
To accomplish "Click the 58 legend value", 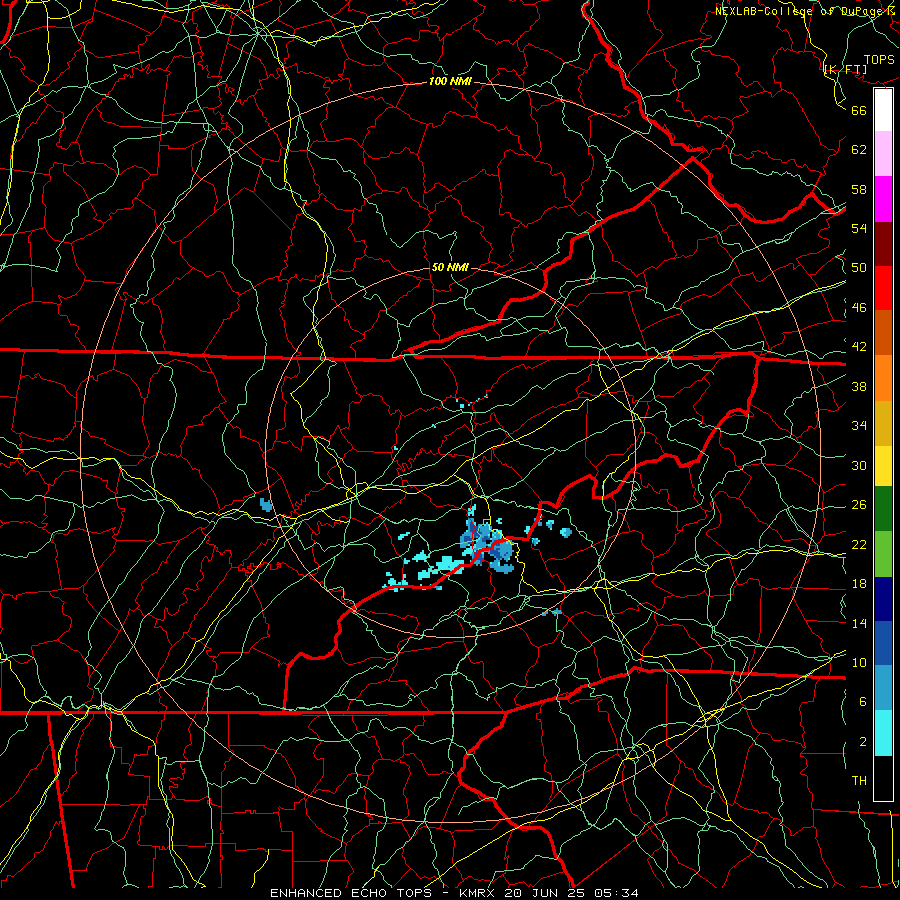I will pyautogui.click(x=859, y=189).
